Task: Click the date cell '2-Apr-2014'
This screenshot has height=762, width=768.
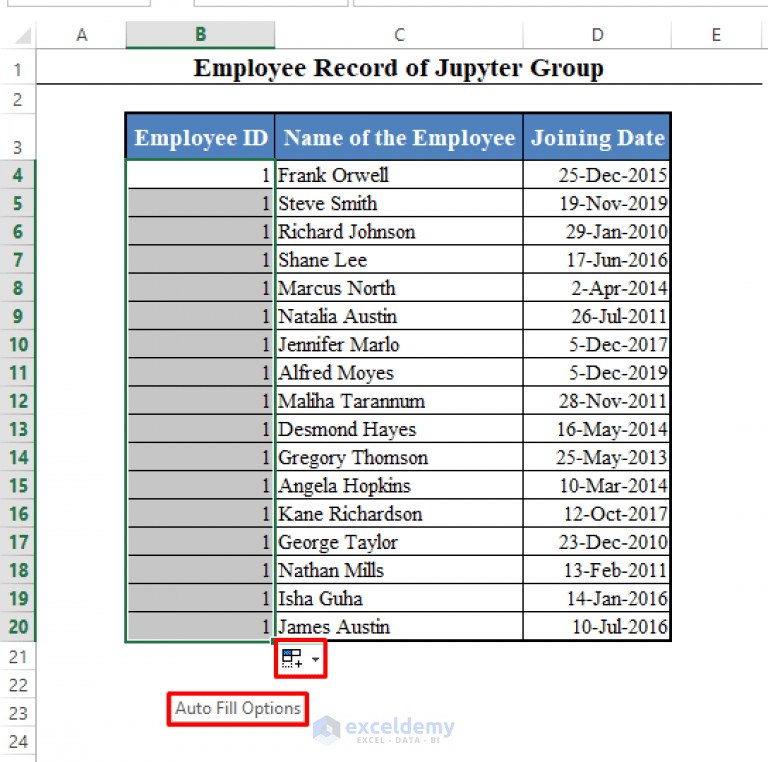Action: 597,288
